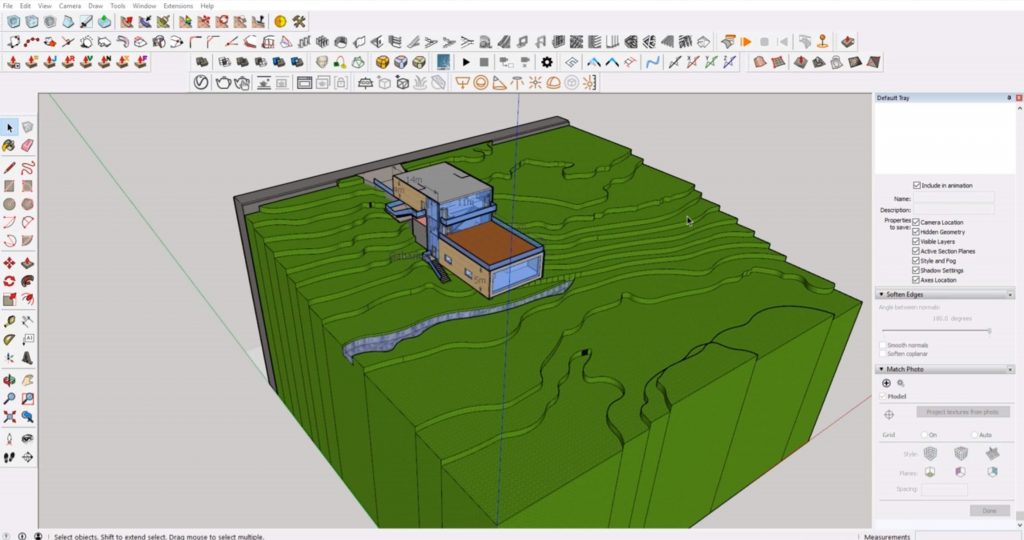This screenshot has width=1024, height=540.
Task: Click the Done button in Match Photo
Action: click(x=989, y=511)
